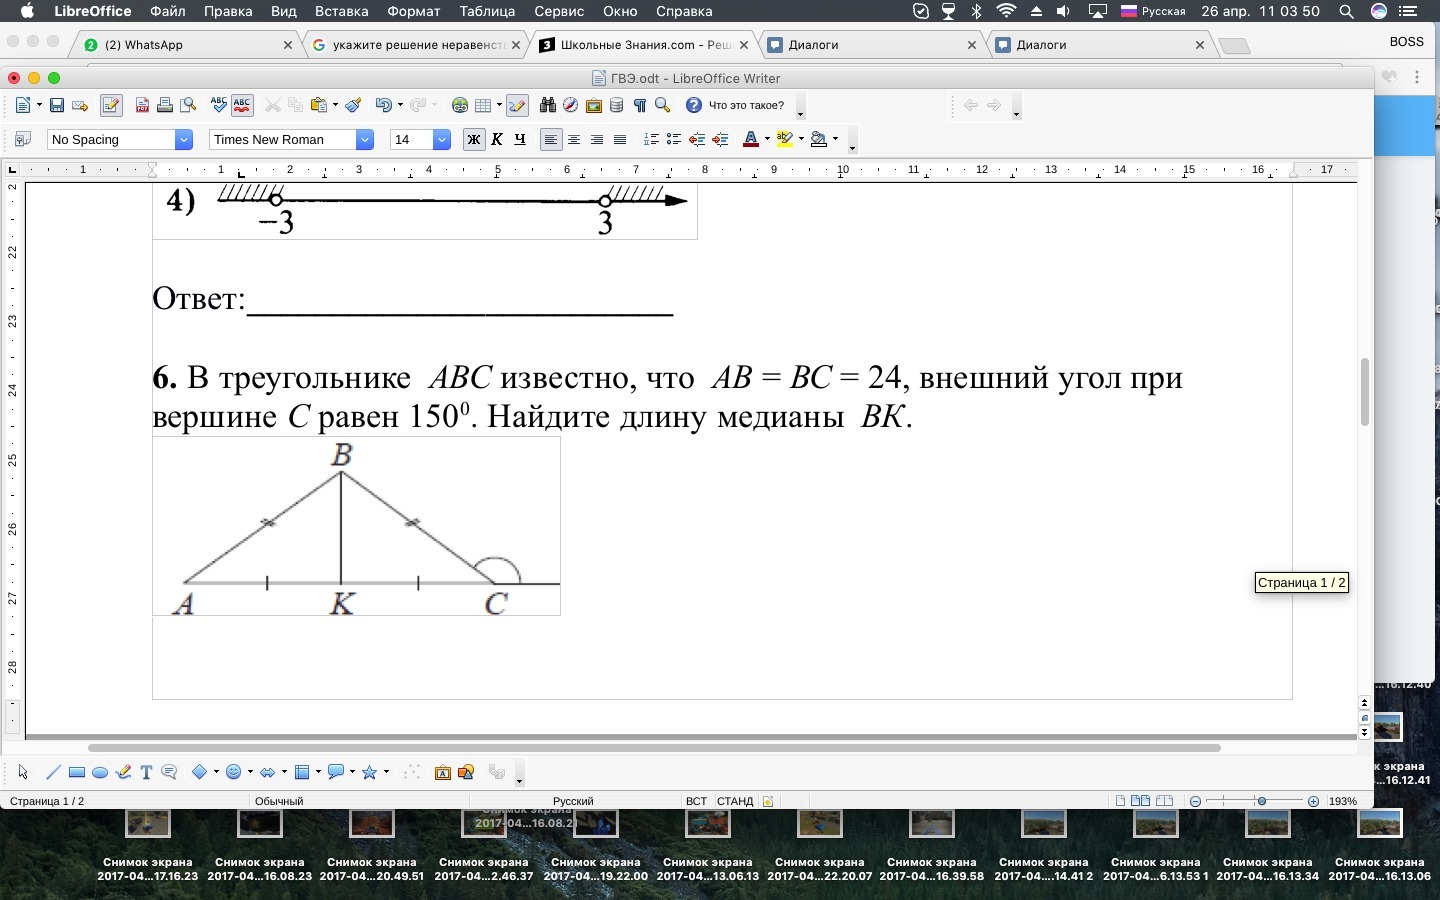The height and width of the screenshot is (900, 1440).
Task: Open the Формат menu
Action: point(414,11)
